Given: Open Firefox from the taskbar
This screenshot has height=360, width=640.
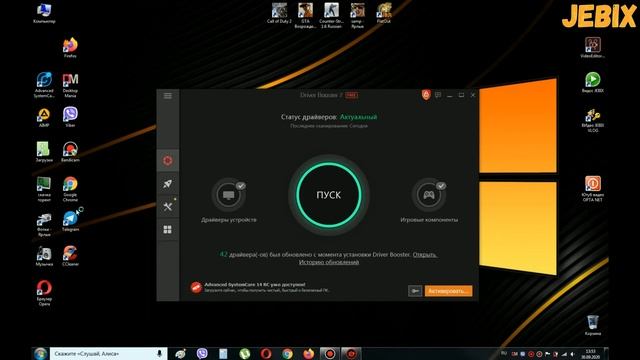Looking at the screenshot, I should pos(309,353).
